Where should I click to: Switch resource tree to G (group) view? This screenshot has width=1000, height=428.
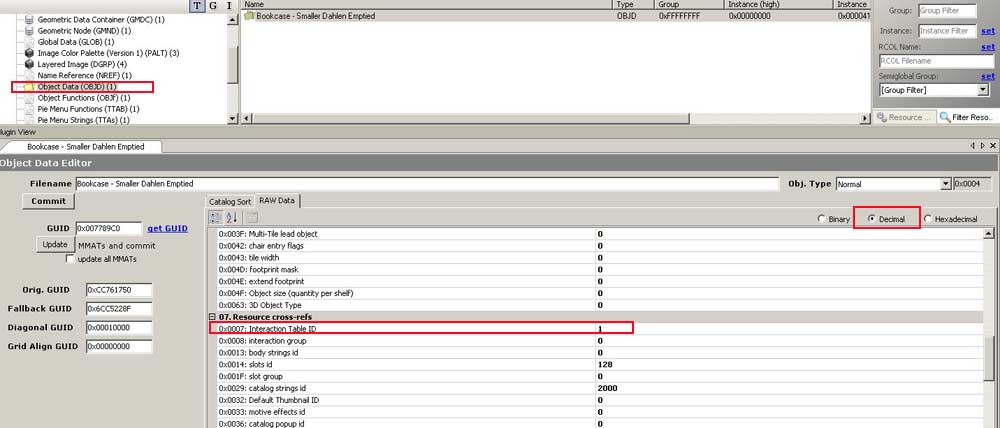(x=212, y=6)
